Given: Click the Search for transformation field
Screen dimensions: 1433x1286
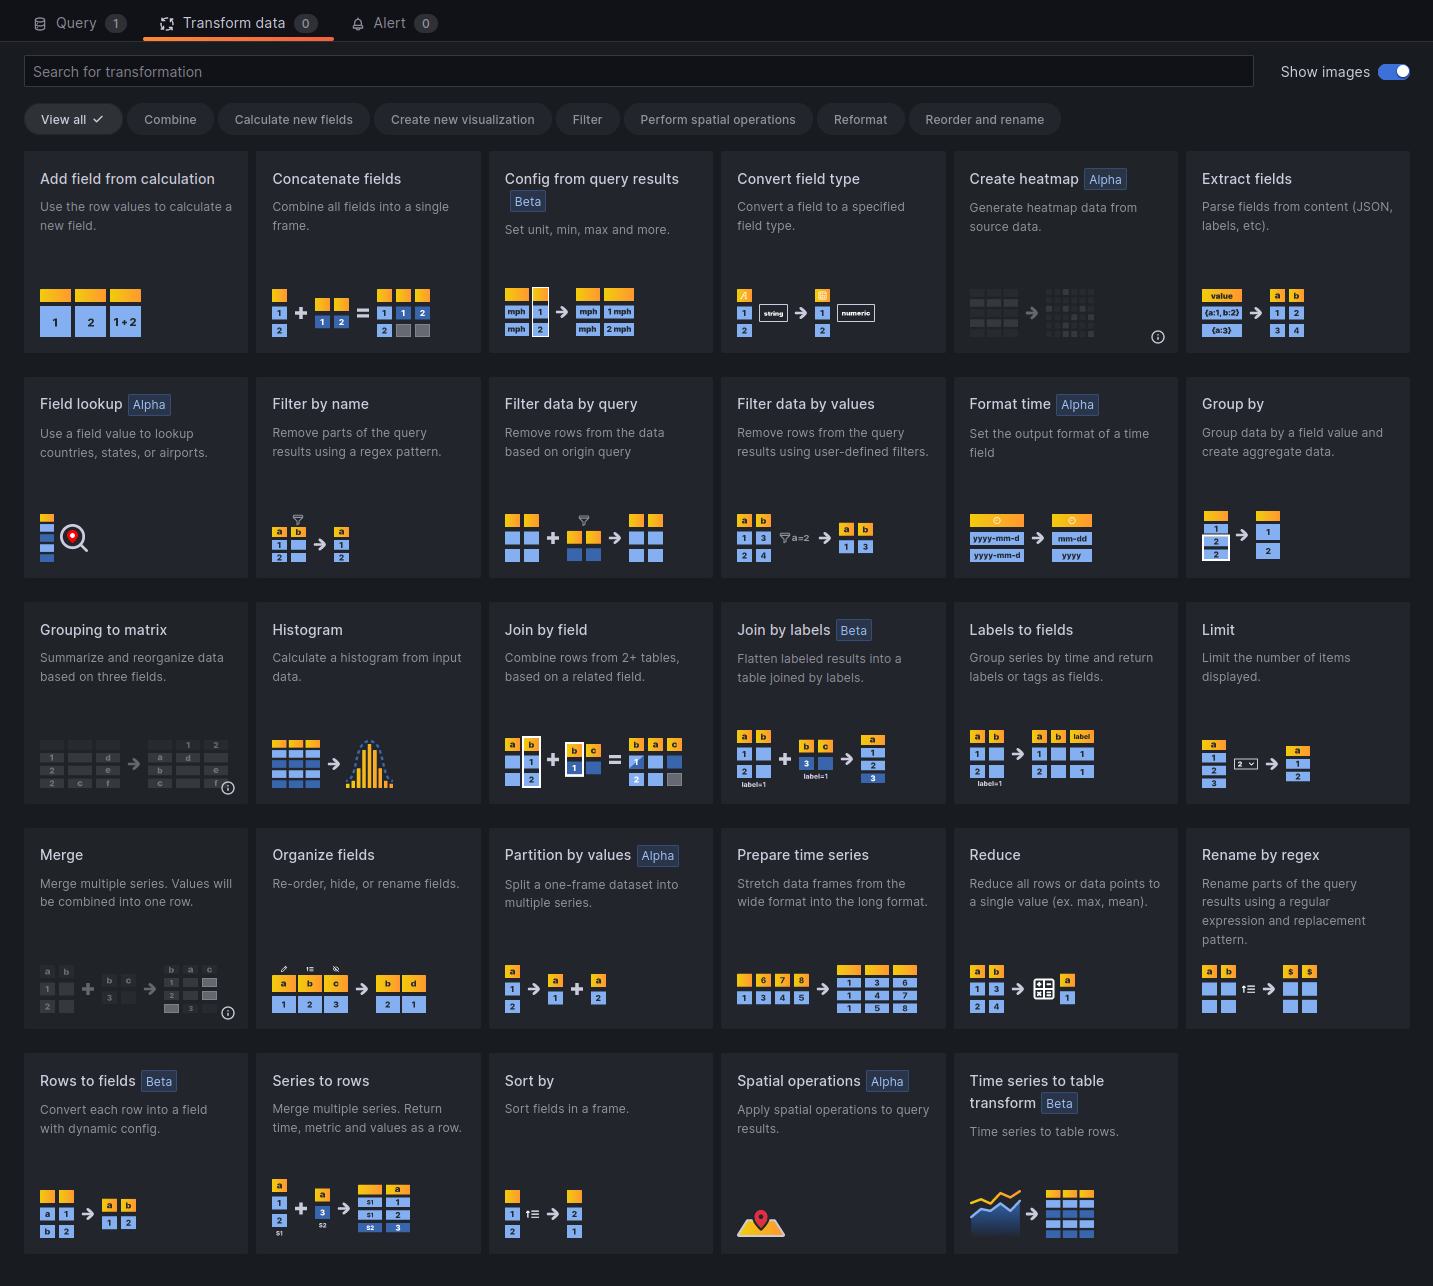Looking at the screenshot, I should (x=638, y=72).
